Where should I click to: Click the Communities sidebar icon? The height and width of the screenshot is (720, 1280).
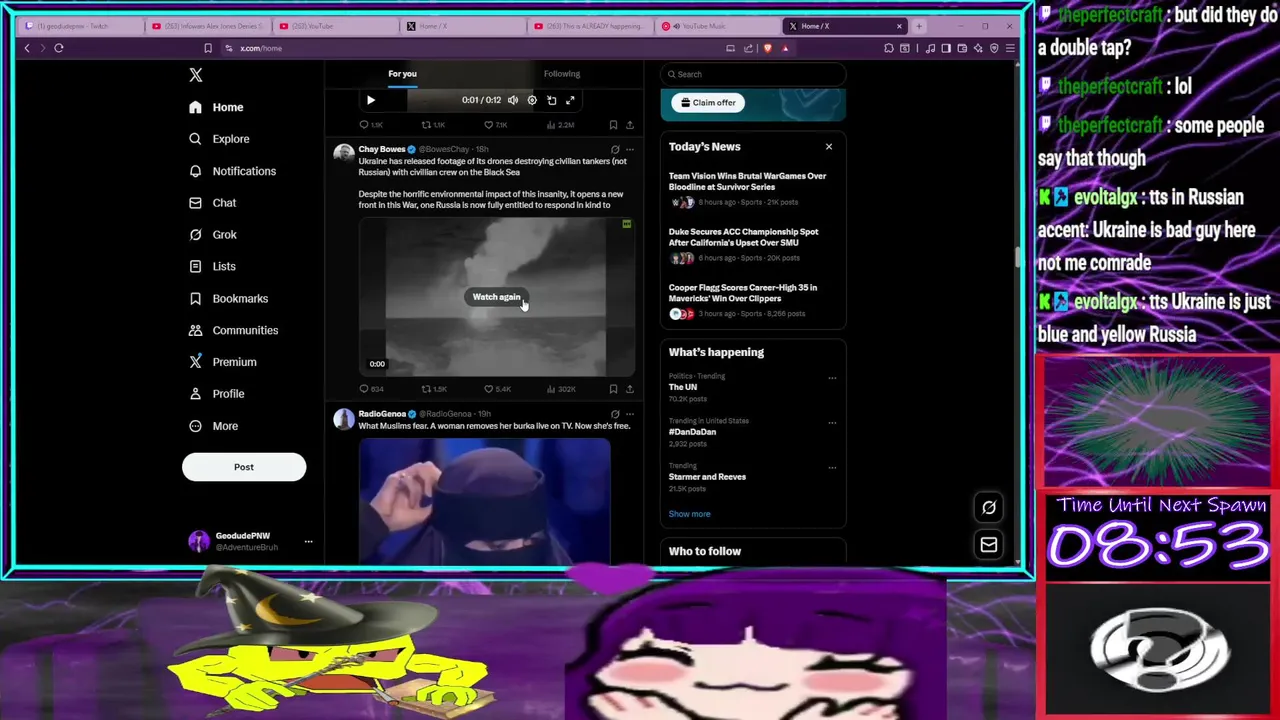tap(195, 330)
